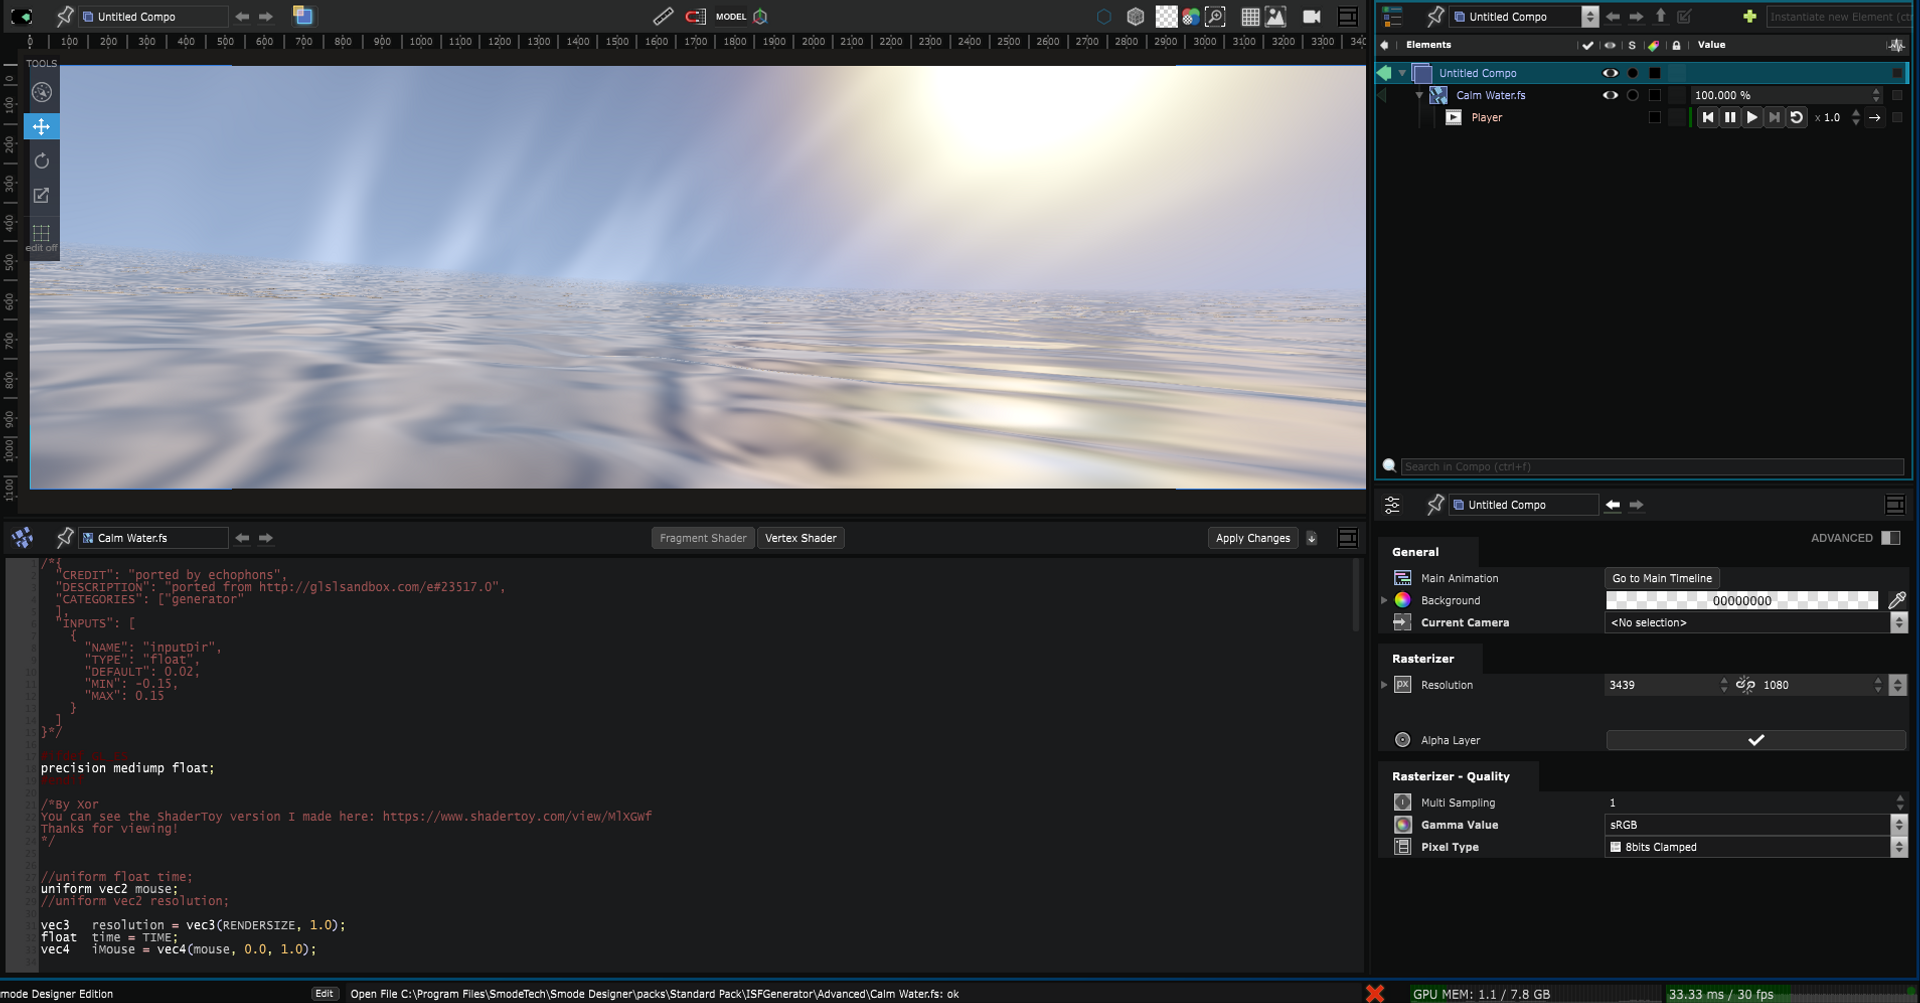The image size is (1920, 1003).
Task: Click the Edit button in status bar
Action: (x=324, y=993)
